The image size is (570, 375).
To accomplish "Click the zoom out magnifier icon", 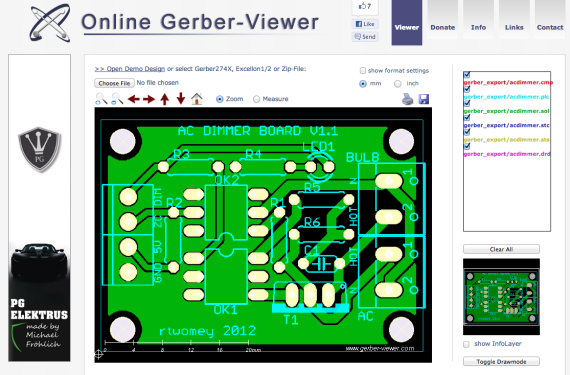I will pos(117,99).
